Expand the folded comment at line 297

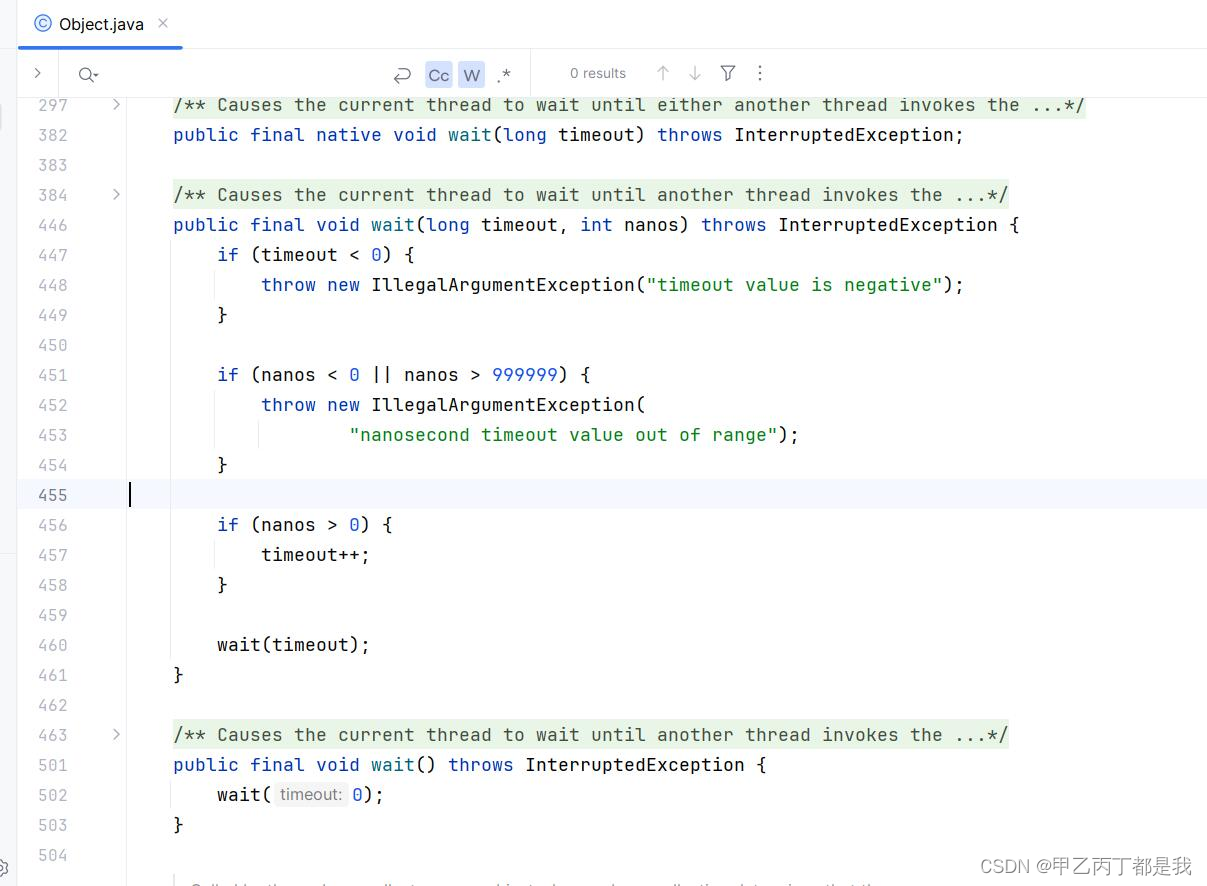116,104
